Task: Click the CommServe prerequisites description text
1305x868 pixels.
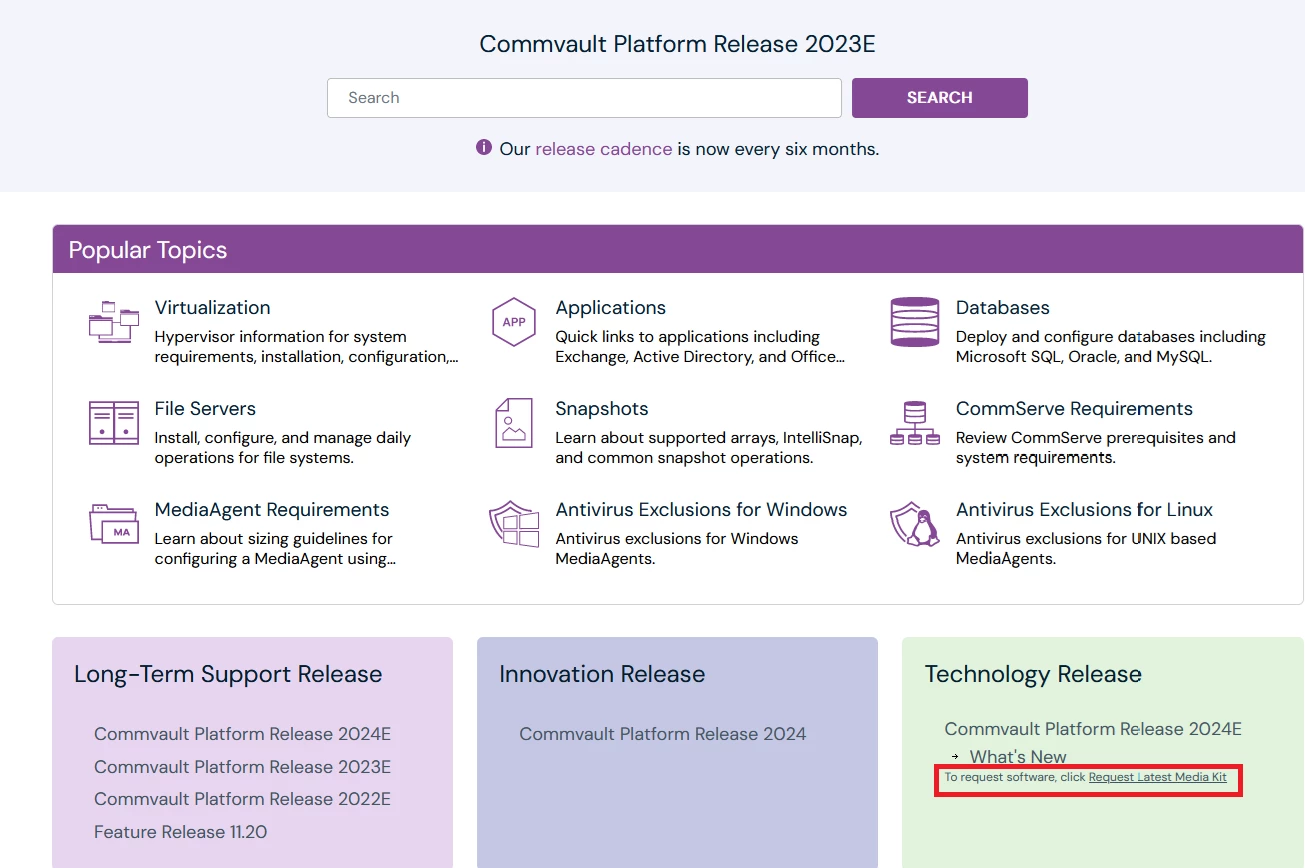Action: click(x=1096, y=448)
